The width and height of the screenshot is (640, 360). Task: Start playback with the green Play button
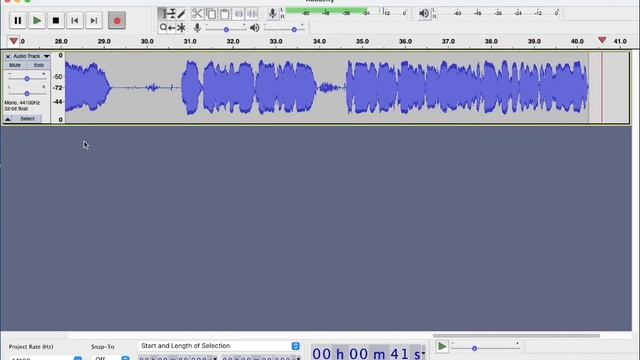[x=37, y=20]
